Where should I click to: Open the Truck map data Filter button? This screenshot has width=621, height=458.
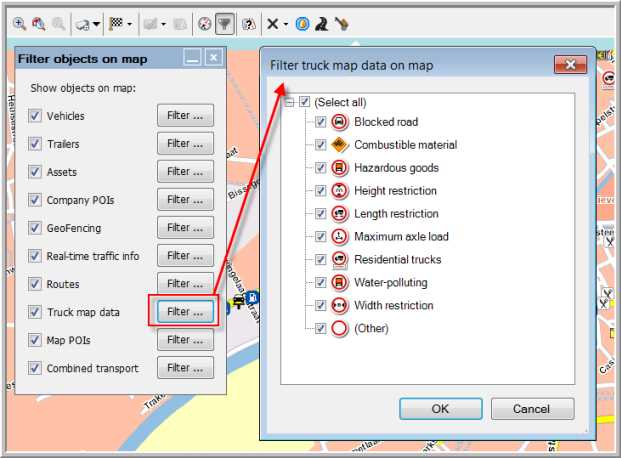tap(185, 311)
